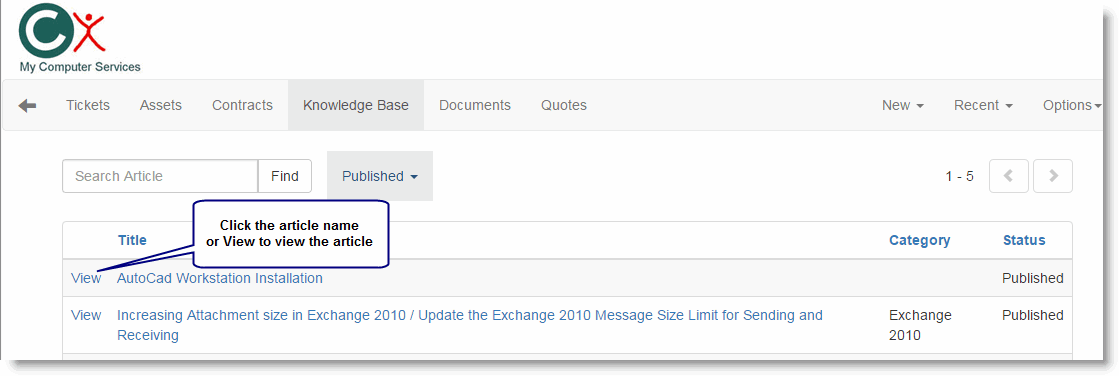The image size is (1119, 376).
Task: Open the Options dropdown menu
Action: [x=1072, y=106]
